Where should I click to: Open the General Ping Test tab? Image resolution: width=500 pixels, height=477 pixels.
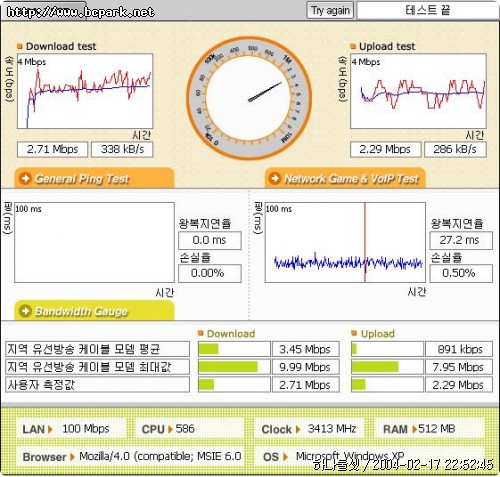point(94,178)
